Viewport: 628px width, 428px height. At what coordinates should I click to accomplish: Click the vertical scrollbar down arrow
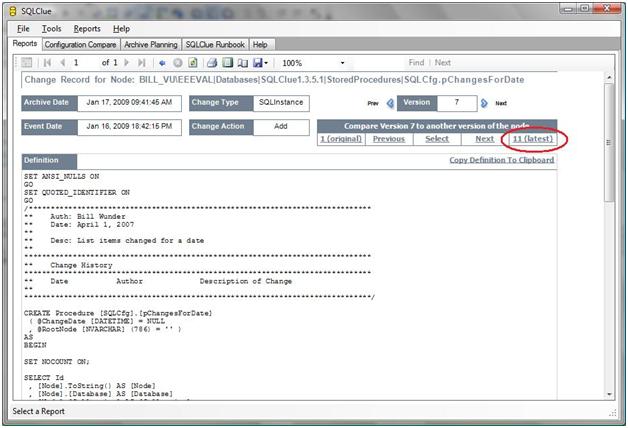pyautogui.click(x=609, y=394)
